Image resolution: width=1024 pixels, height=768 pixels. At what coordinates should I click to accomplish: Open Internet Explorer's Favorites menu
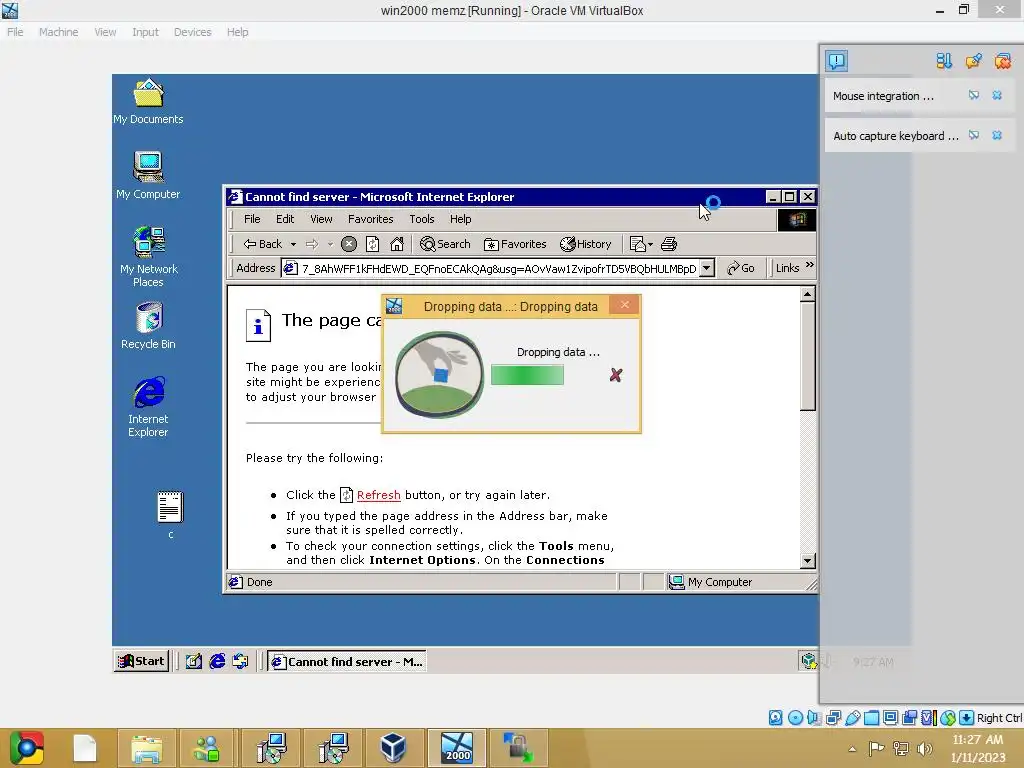[x=370, y=219]
